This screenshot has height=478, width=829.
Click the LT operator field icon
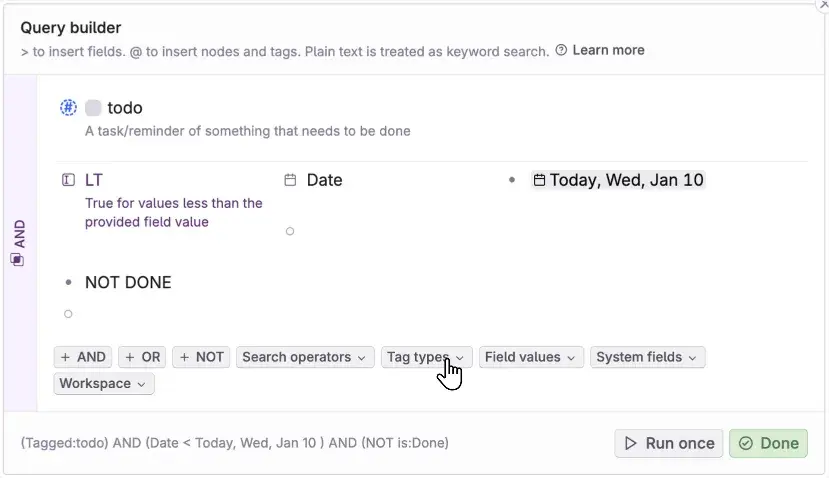(68, 180)
